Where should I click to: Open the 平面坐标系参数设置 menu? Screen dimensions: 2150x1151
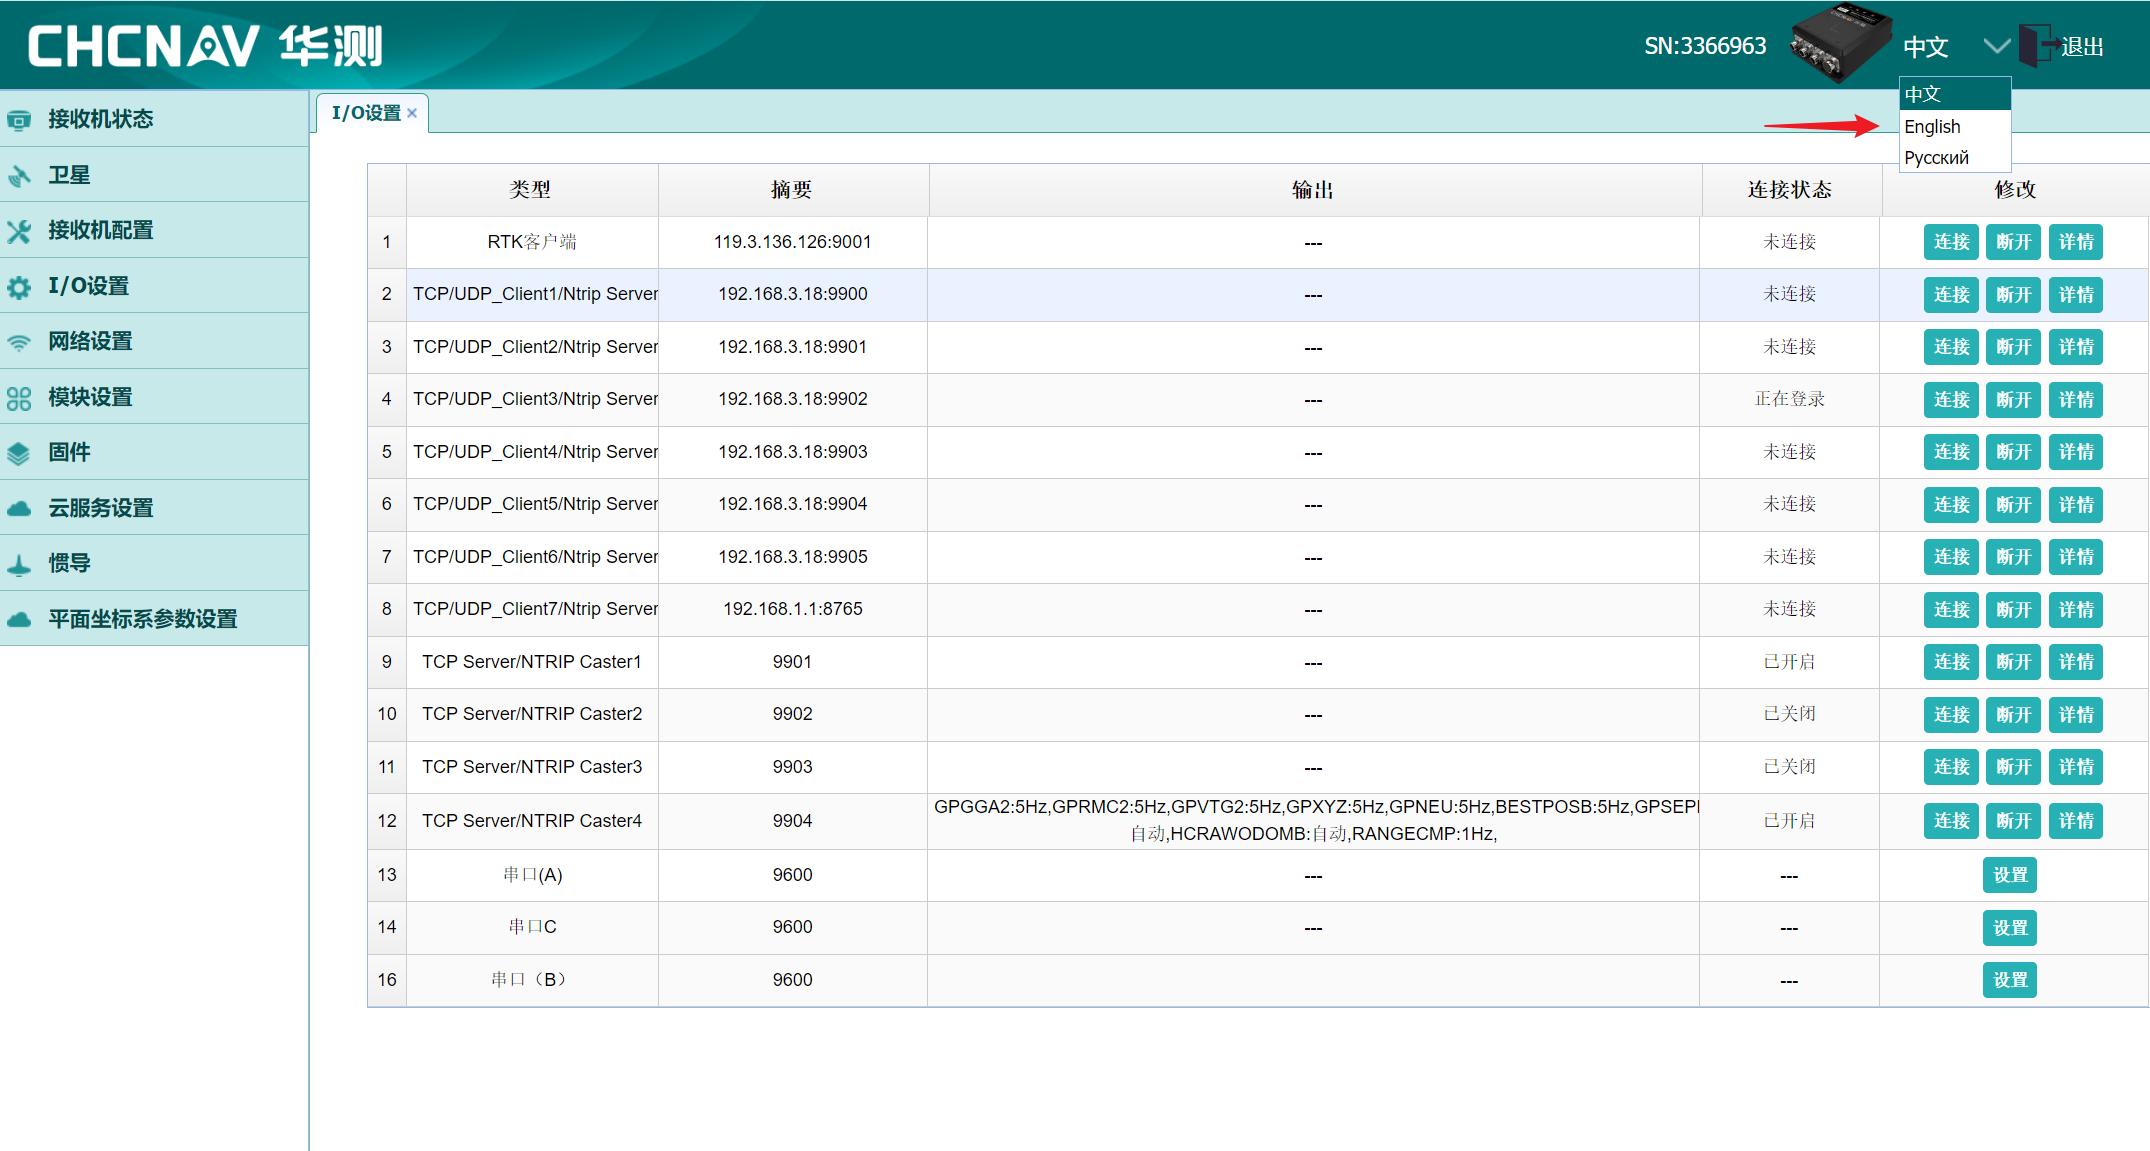pos(154,619)
